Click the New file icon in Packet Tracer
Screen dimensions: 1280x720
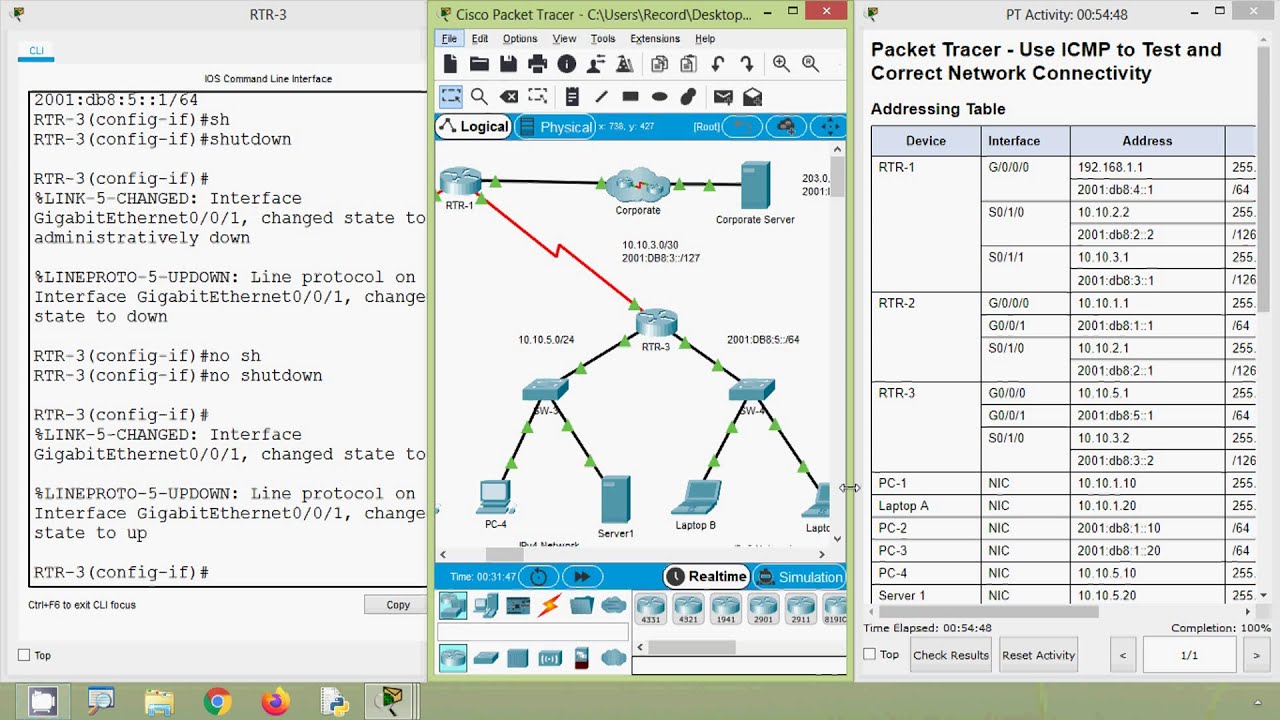point(450,64)
